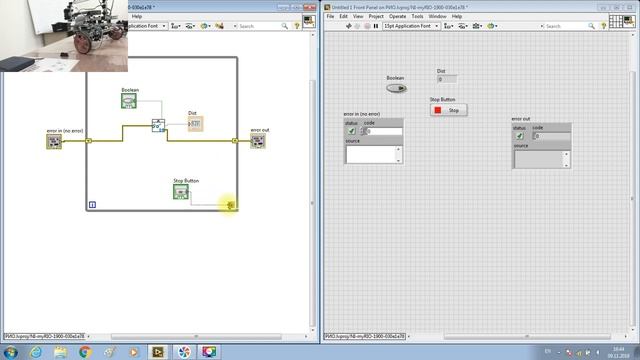This screenshot has width=640, height=360.
Task: Select the Stop Button terminal in block diagram
Action: pyautogui.click(x=181, y=192)
